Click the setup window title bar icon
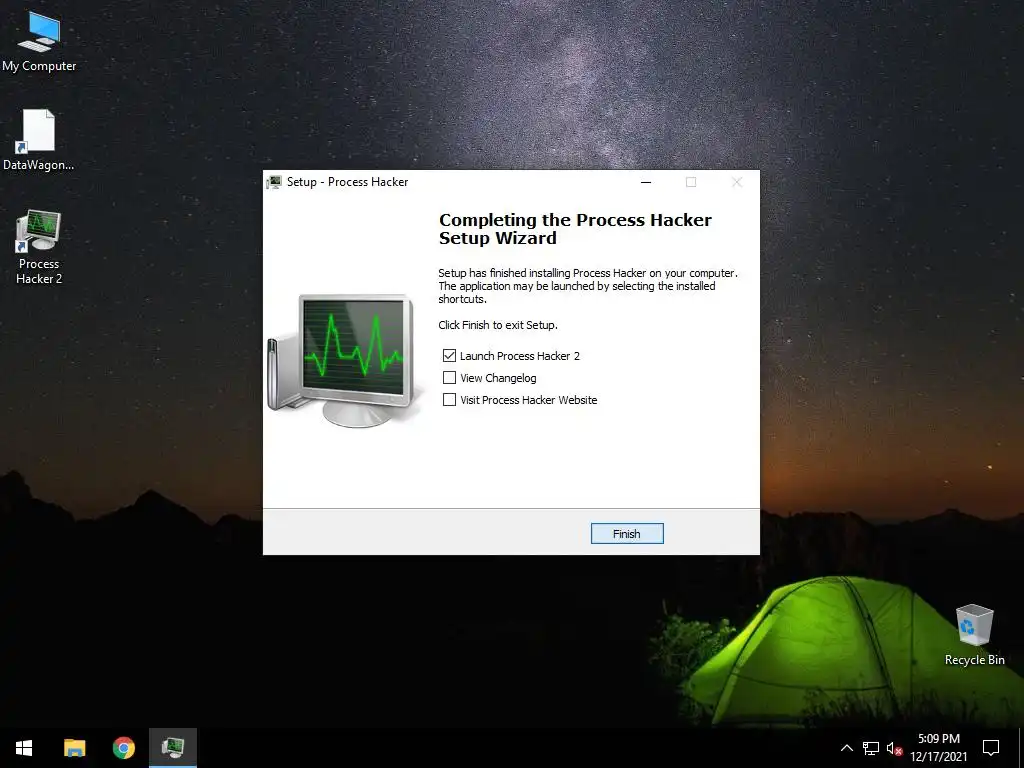This screenshot has width=1024, height=768. click(x=274, y=182)
